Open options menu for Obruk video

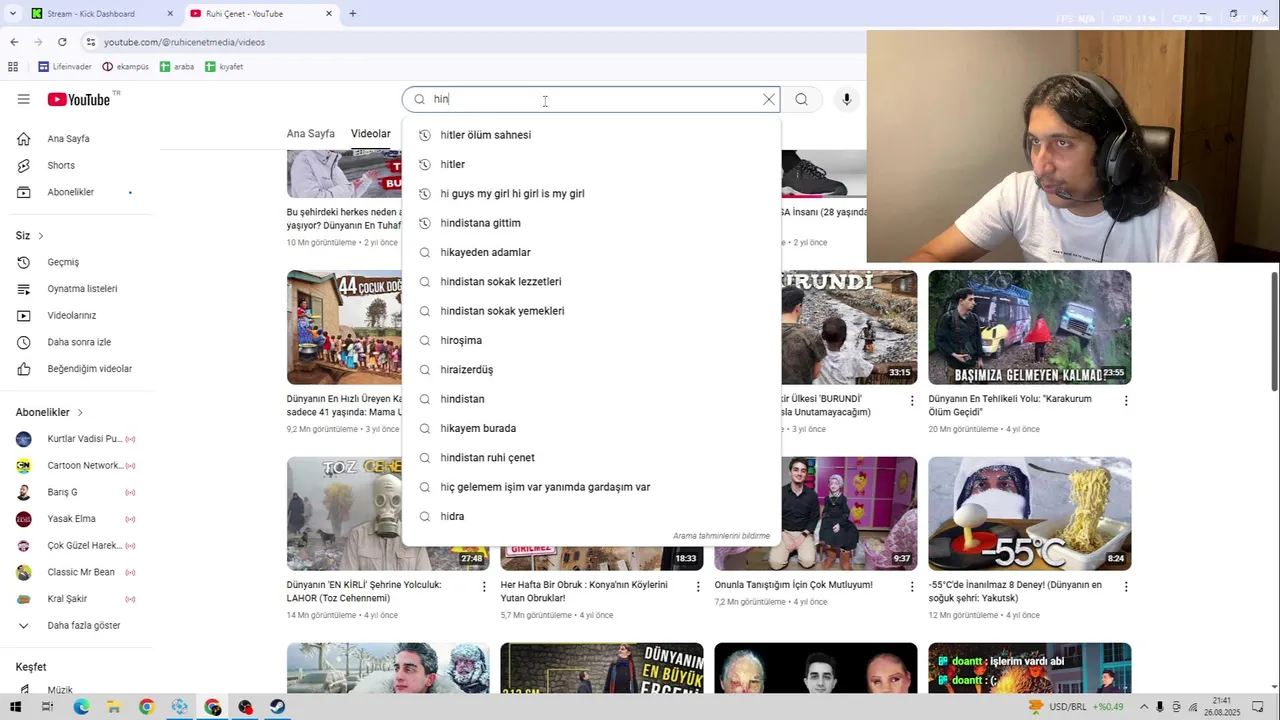point(698,587)
